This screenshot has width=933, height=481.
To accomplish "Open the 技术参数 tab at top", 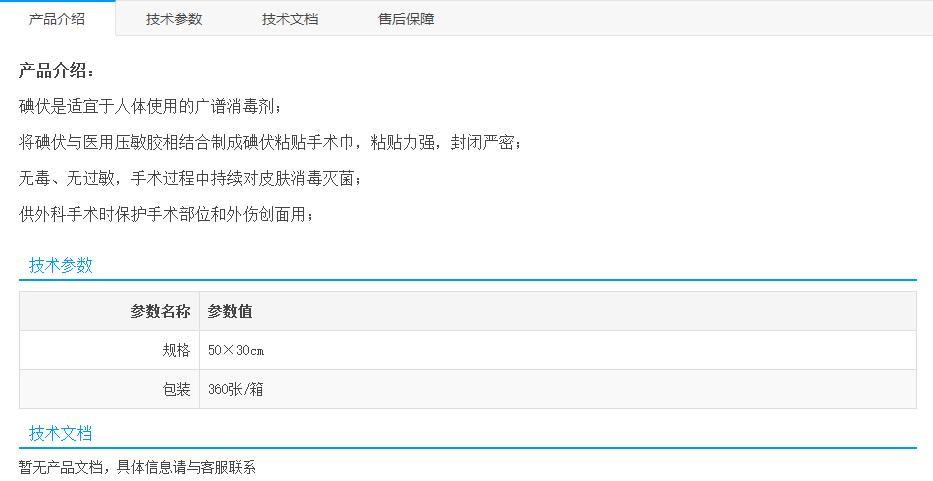I will [x=174, y=19].
